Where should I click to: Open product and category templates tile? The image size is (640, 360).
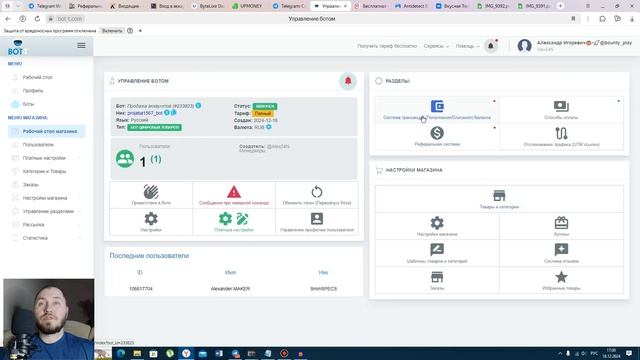pyautogui.click(x=437, y=253)
